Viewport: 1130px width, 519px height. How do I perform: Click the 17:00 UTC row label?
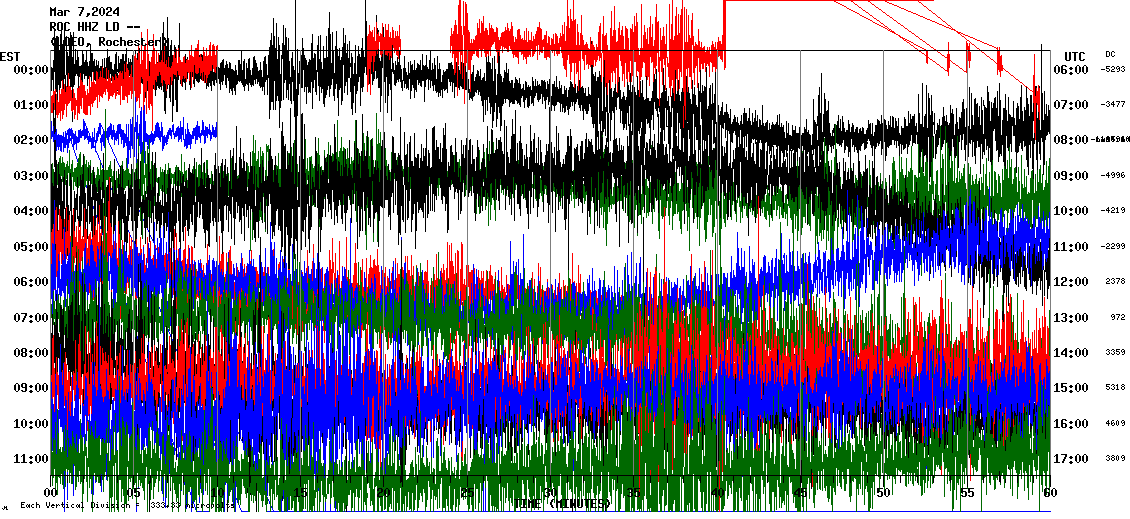point(1070,459)
